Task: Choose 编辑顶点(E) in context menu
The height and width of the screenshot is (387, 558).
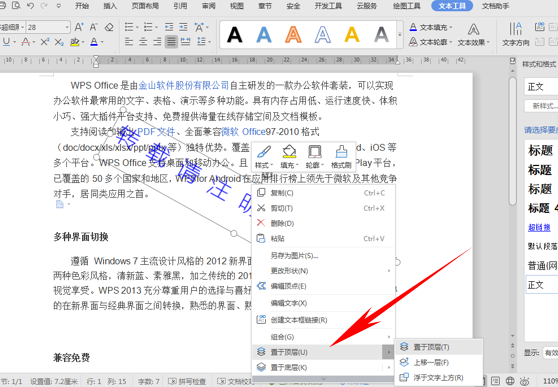Action: (323, 286)
